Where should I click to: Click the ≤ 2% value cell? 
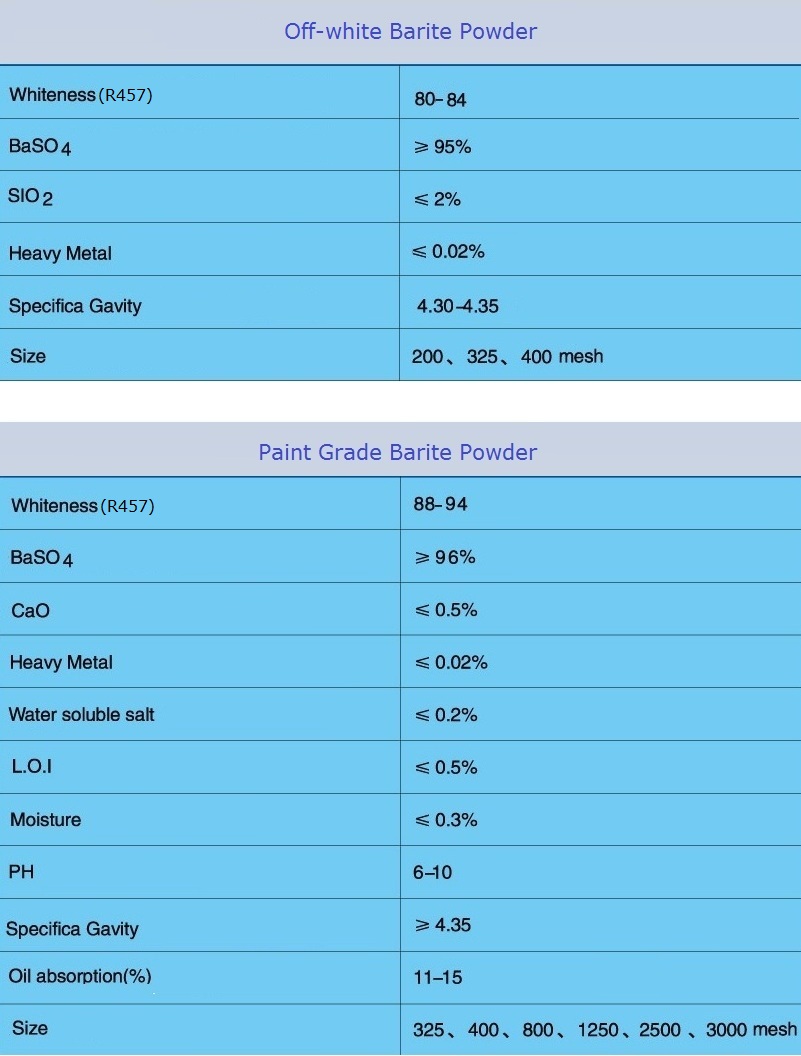[437, 199]
